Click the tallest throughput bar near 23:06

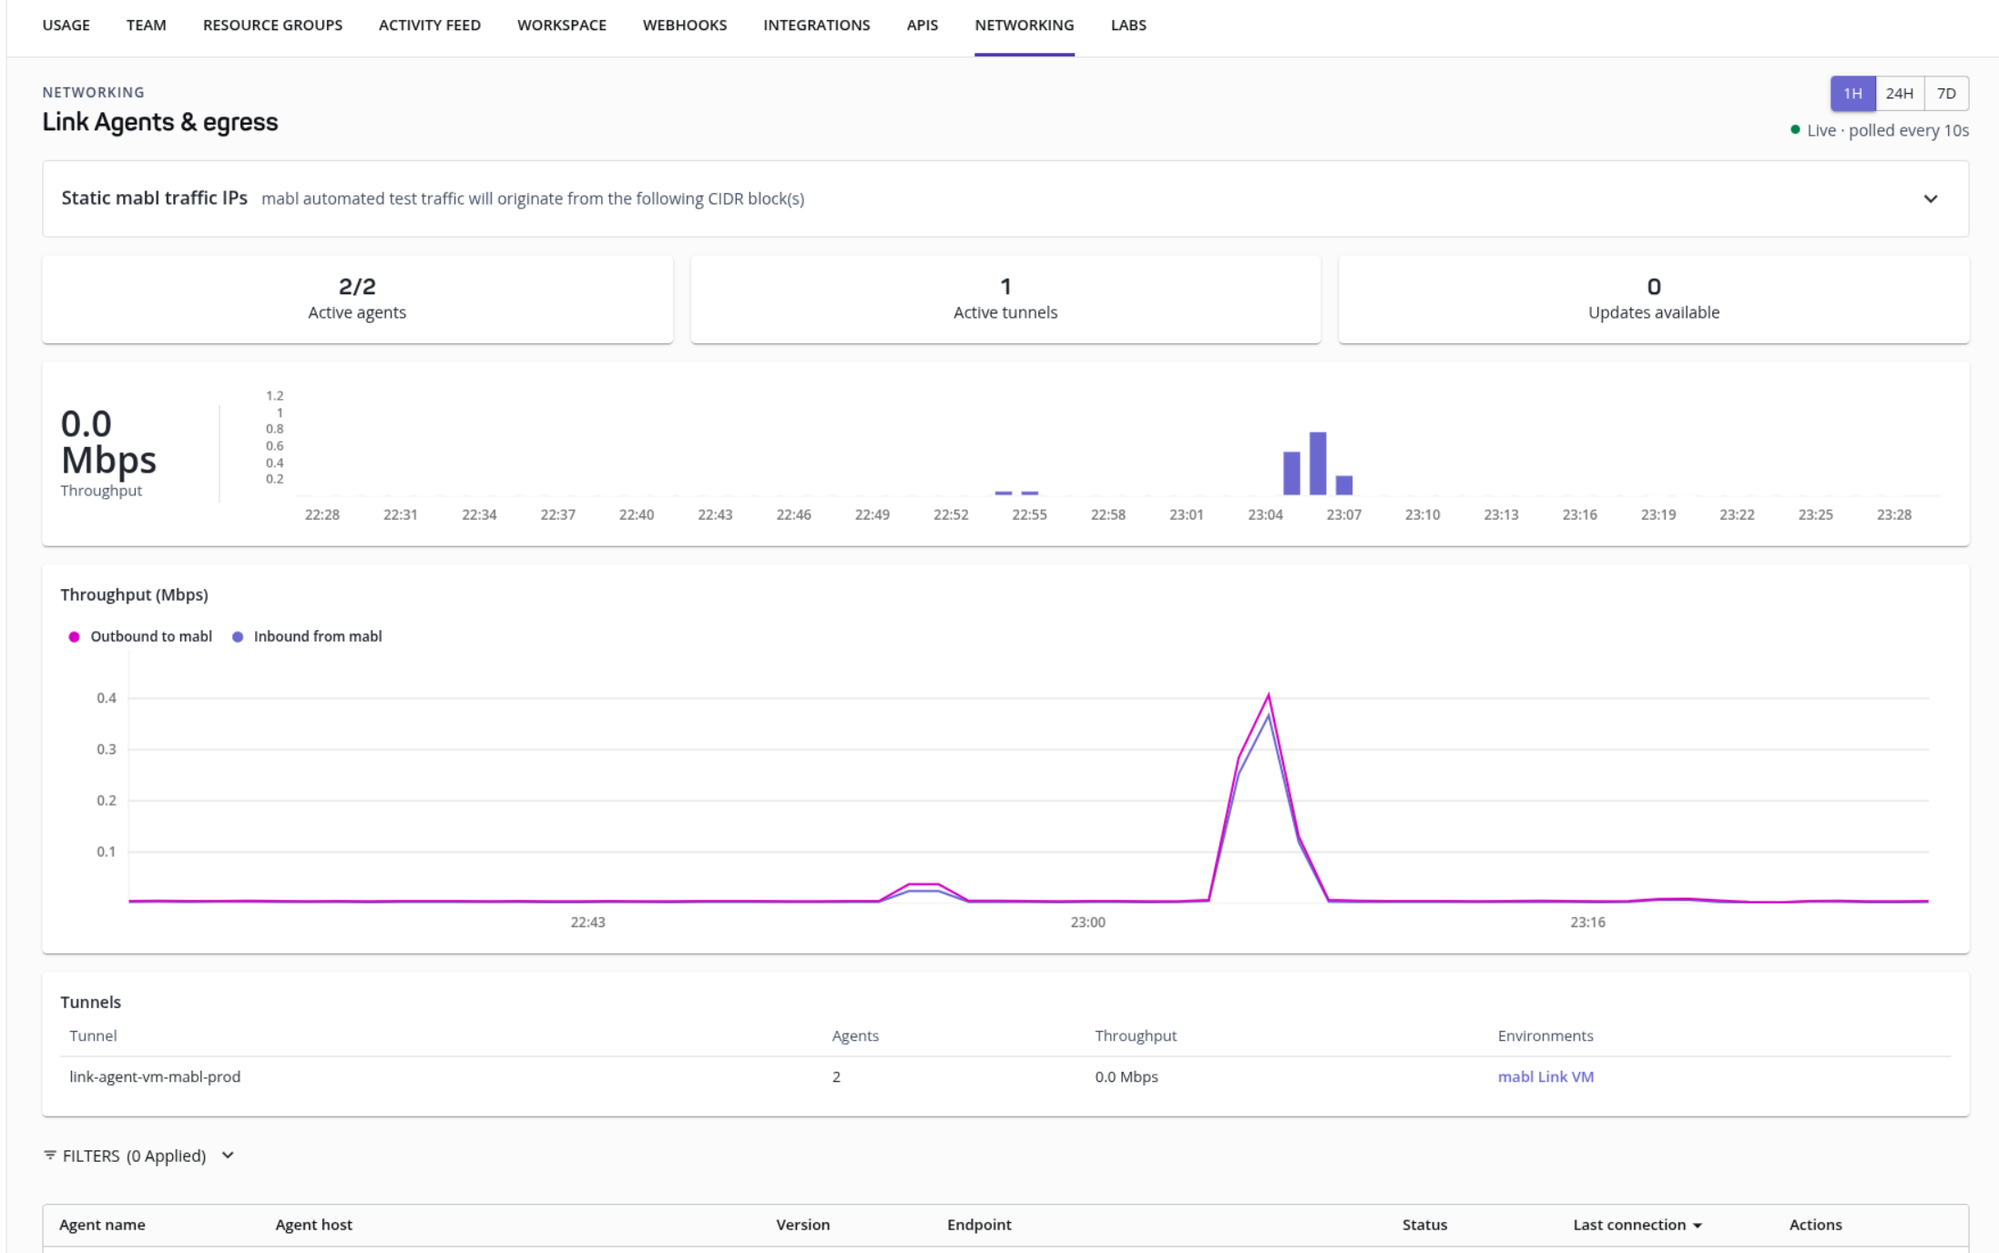click(1318, 463)
